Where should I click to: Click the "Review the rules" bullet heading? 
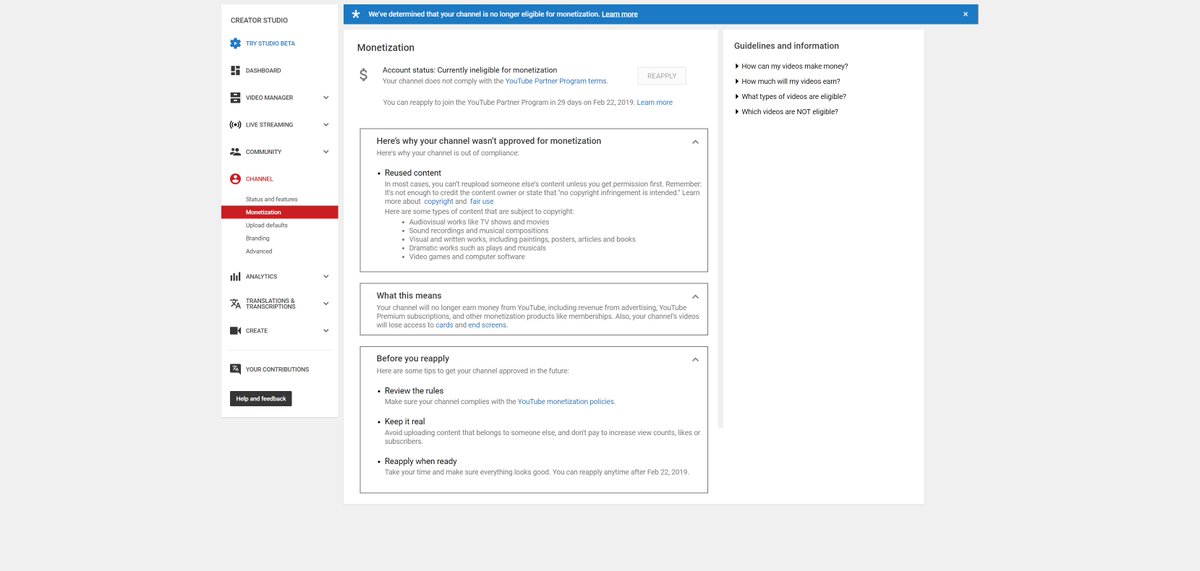coord(414,391)
